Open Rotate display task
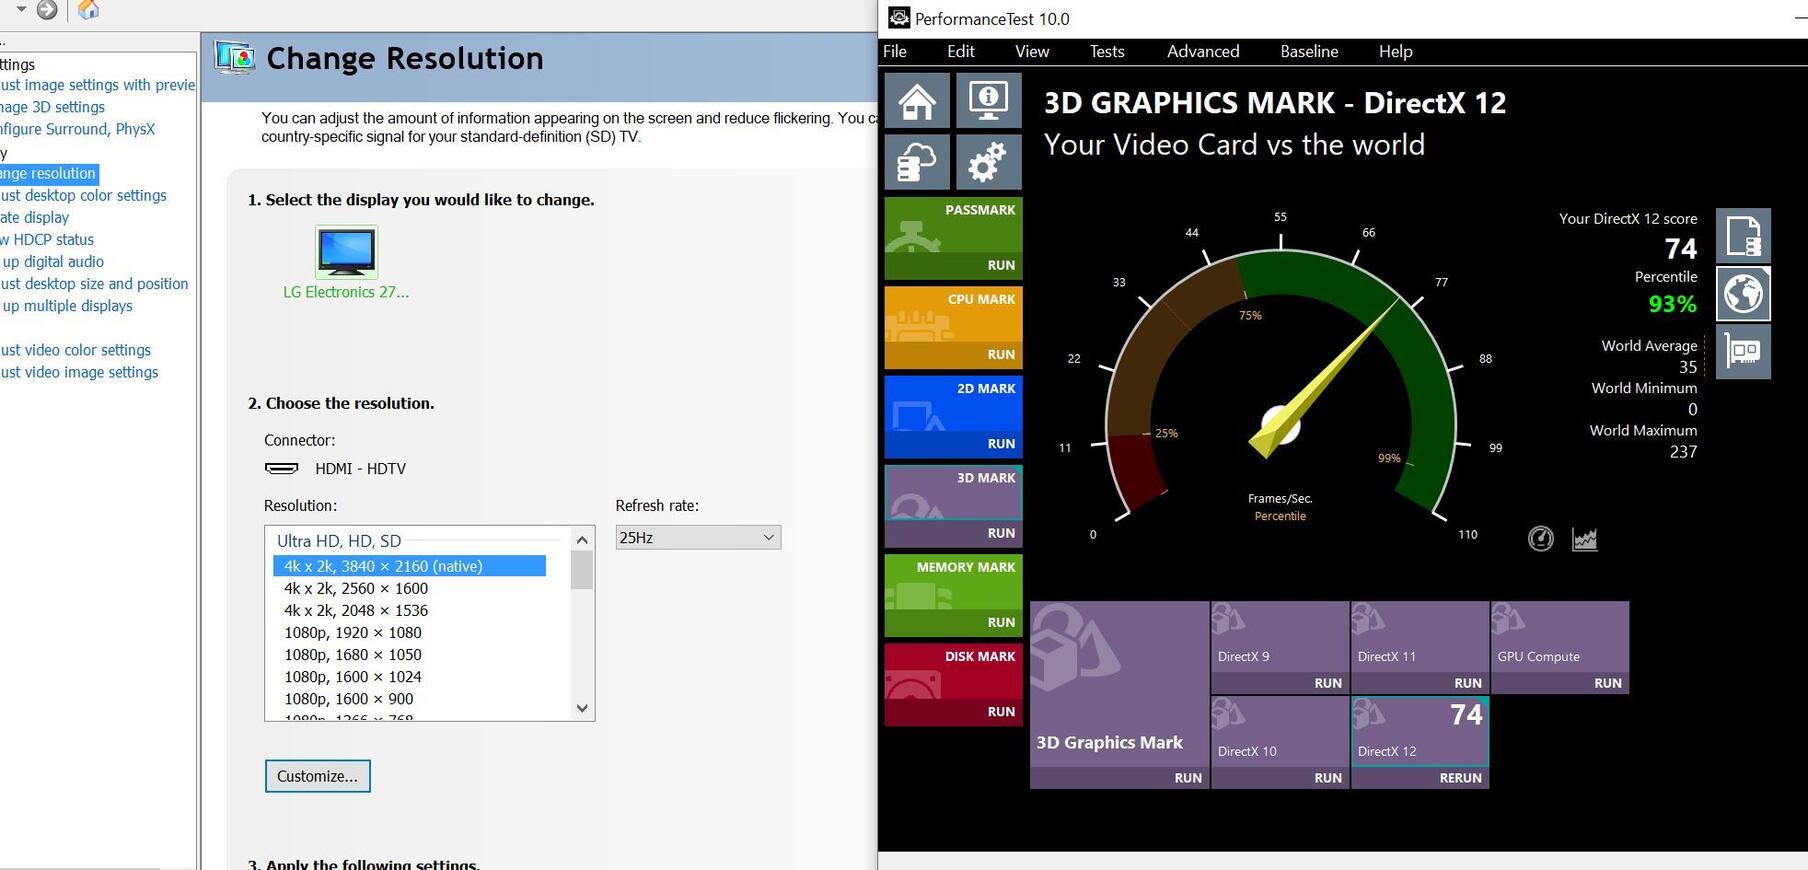Image resolution: width=1808 pixels, height=870 pixels. 35,217
